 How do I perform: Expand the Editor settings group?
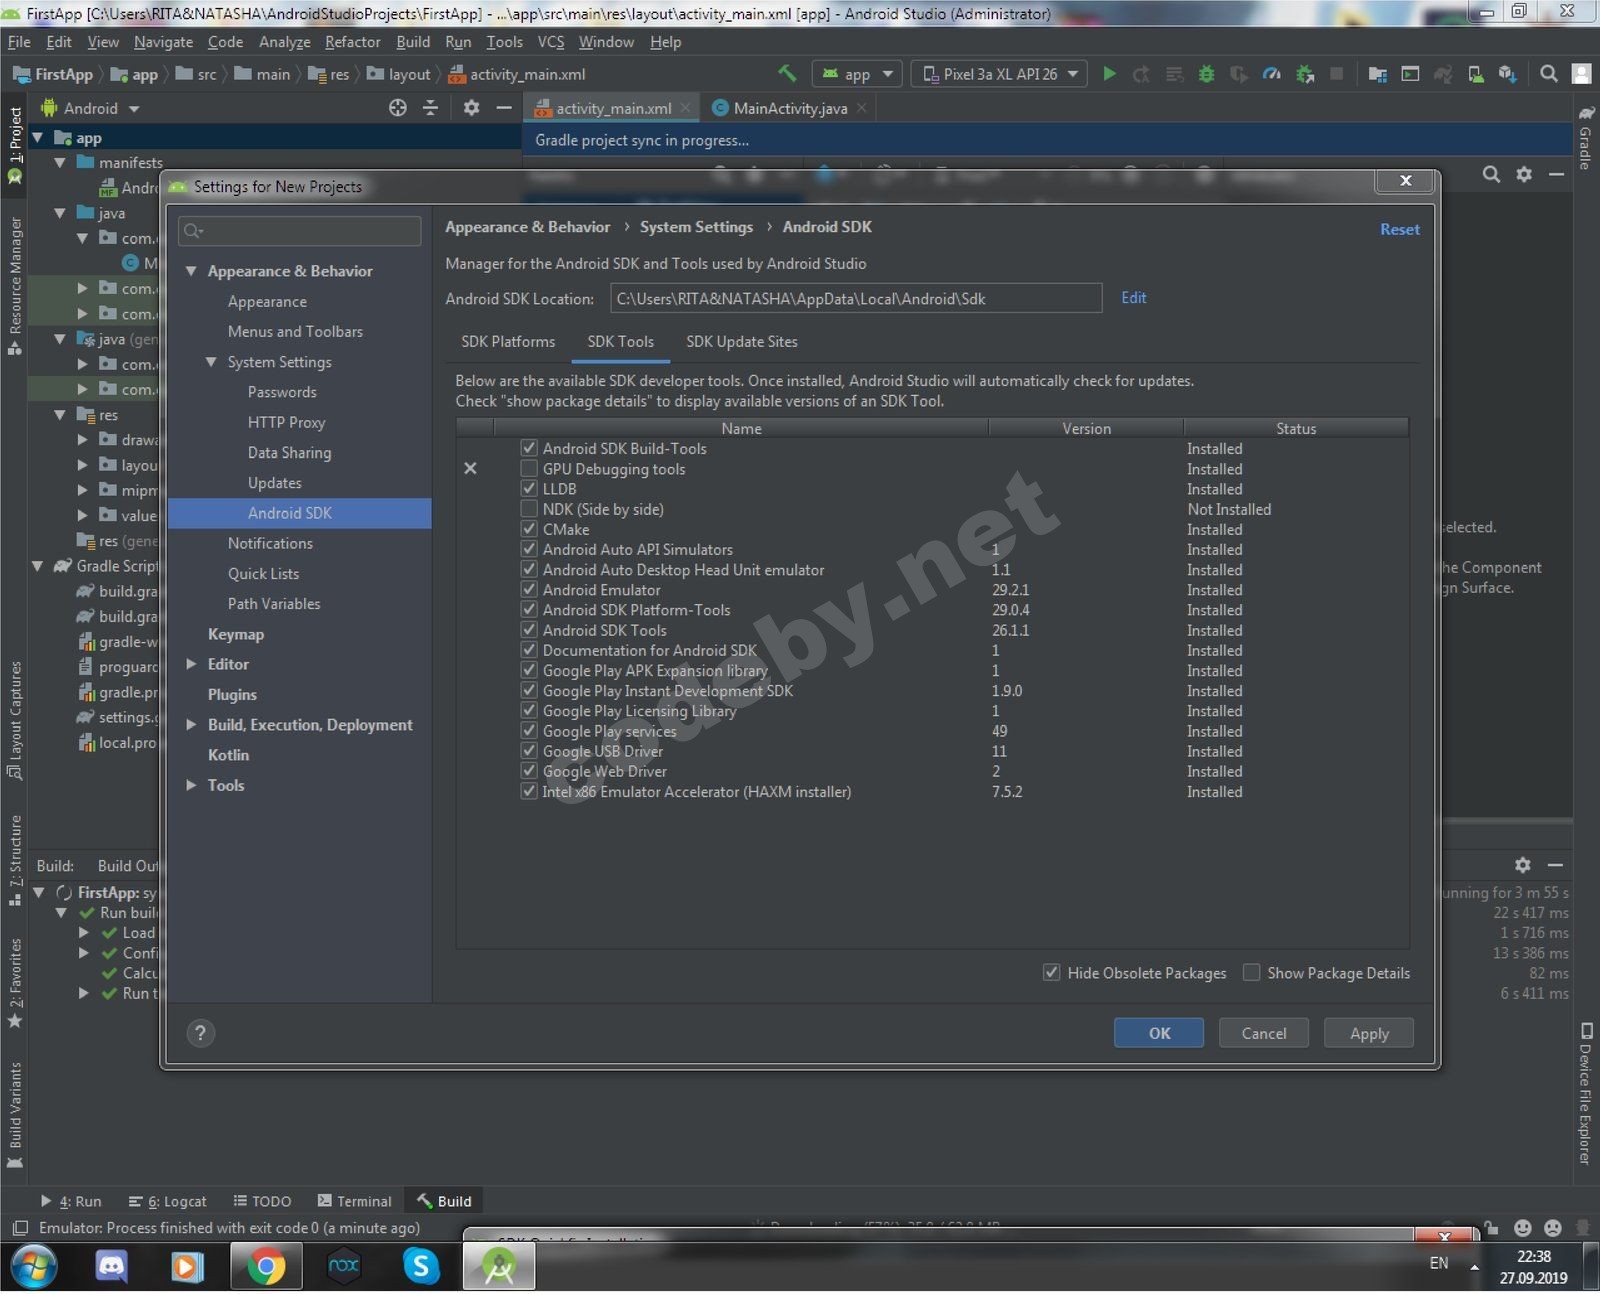coord(191,664)
